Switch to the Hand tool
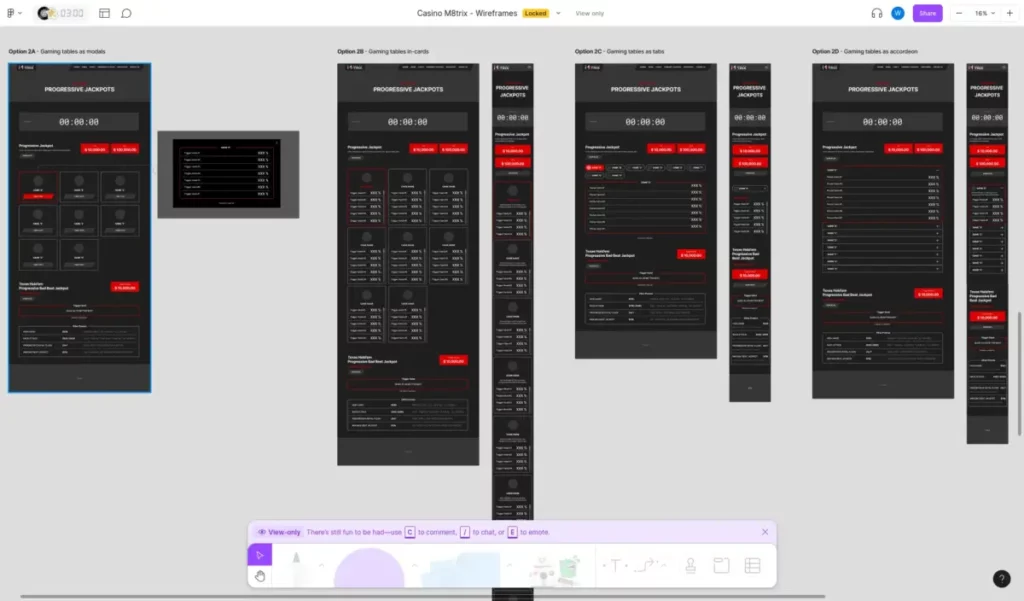1024x601 pixels. point(259,576)
